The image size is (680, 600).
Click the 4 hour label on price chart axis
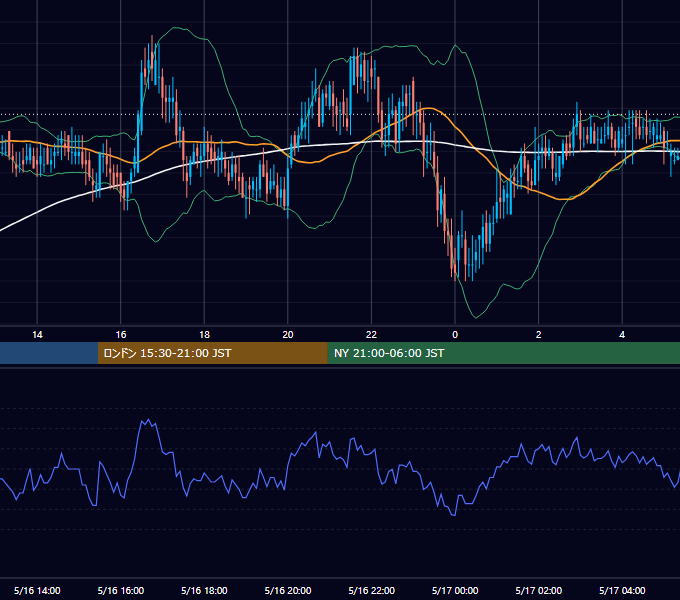pyautogui.click(x=622, y=335)
